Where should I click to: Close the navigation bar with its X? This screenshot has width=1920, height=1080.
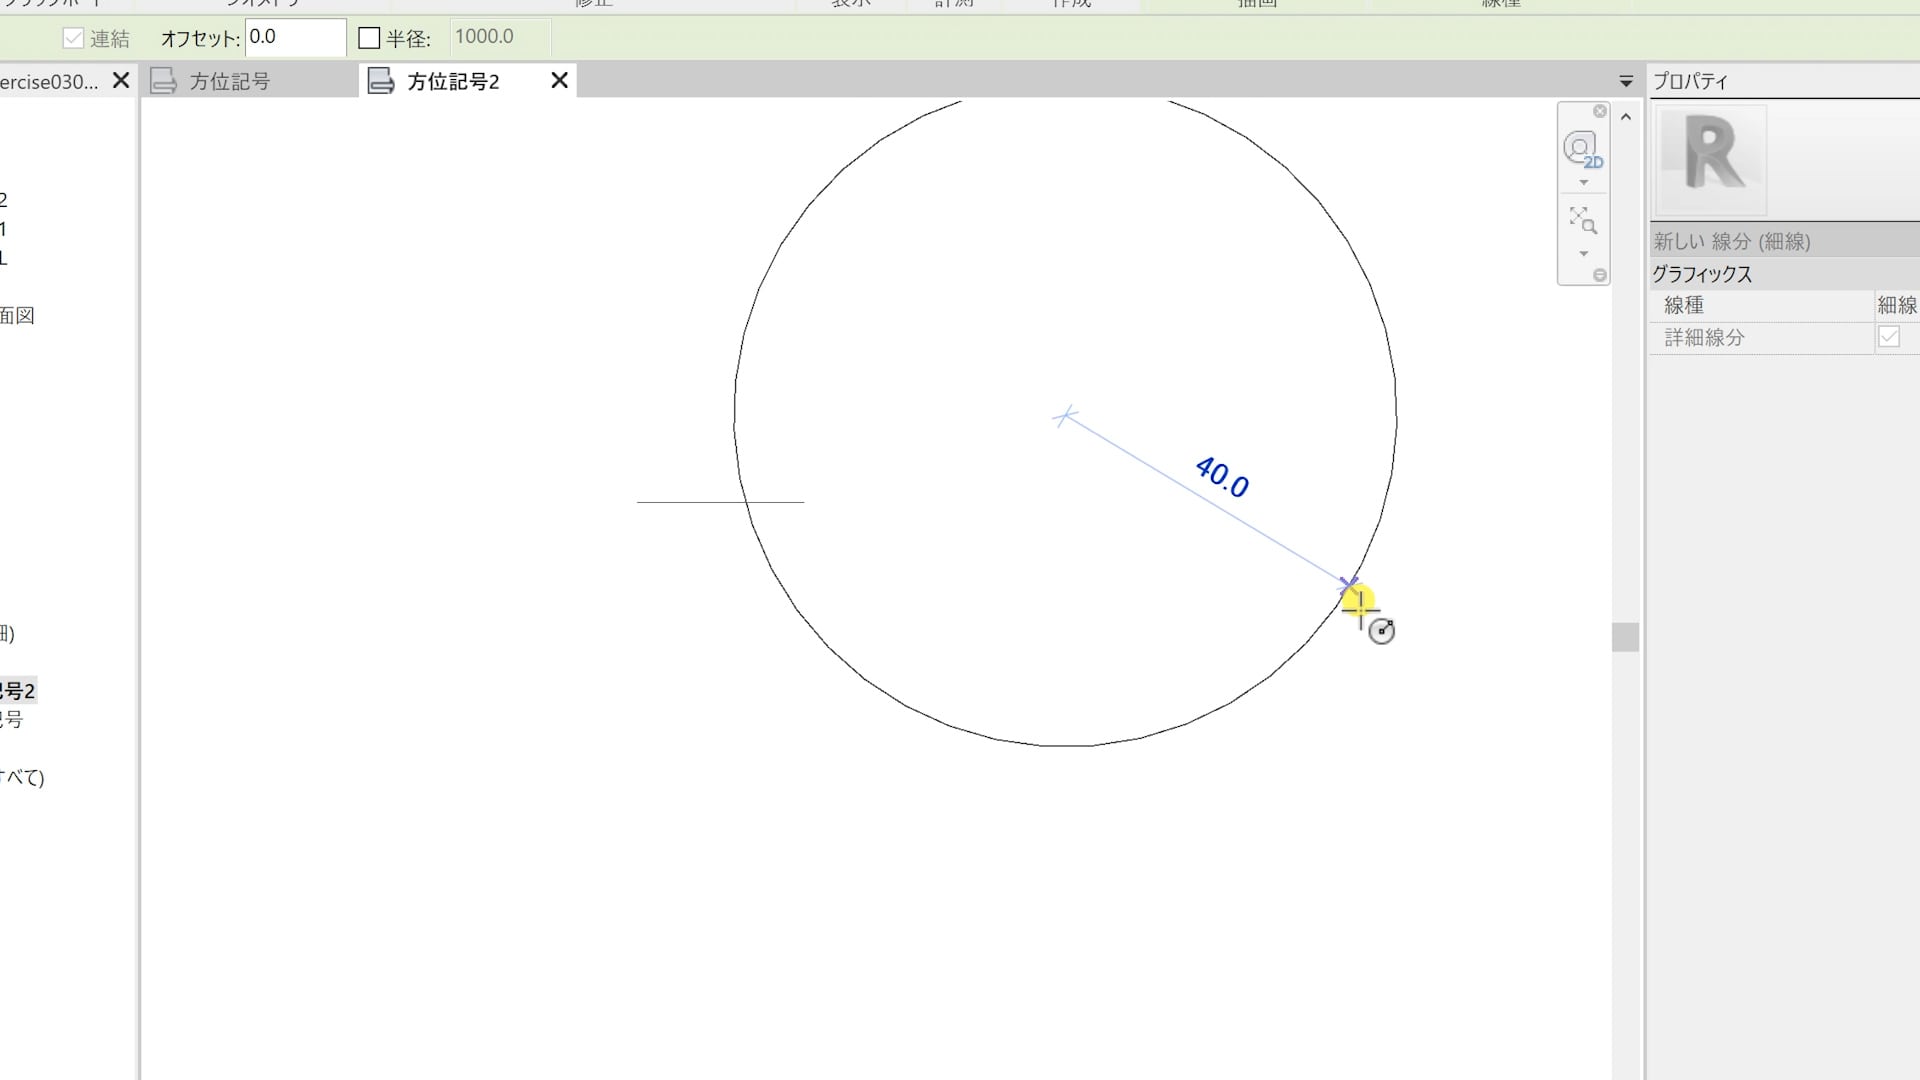pyautogui.click(x=1600, y=111)
